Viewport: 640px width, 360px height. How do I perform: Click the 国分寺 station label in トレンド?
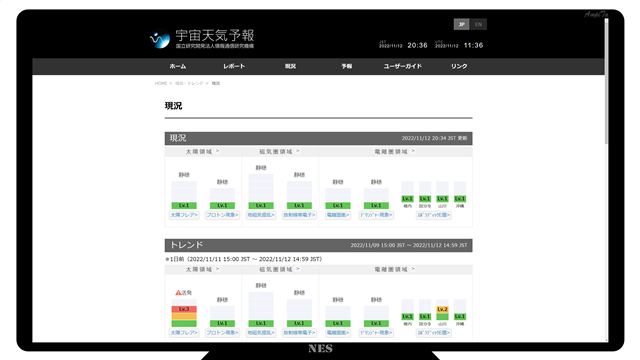425,324
